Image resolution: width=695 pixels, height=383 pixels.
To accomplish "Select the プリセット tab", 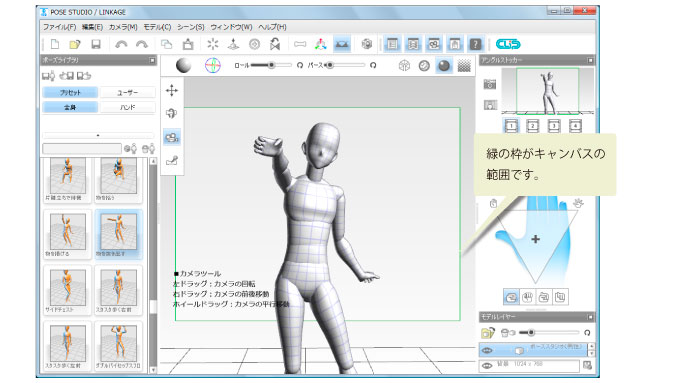I will tap(70, 92).
